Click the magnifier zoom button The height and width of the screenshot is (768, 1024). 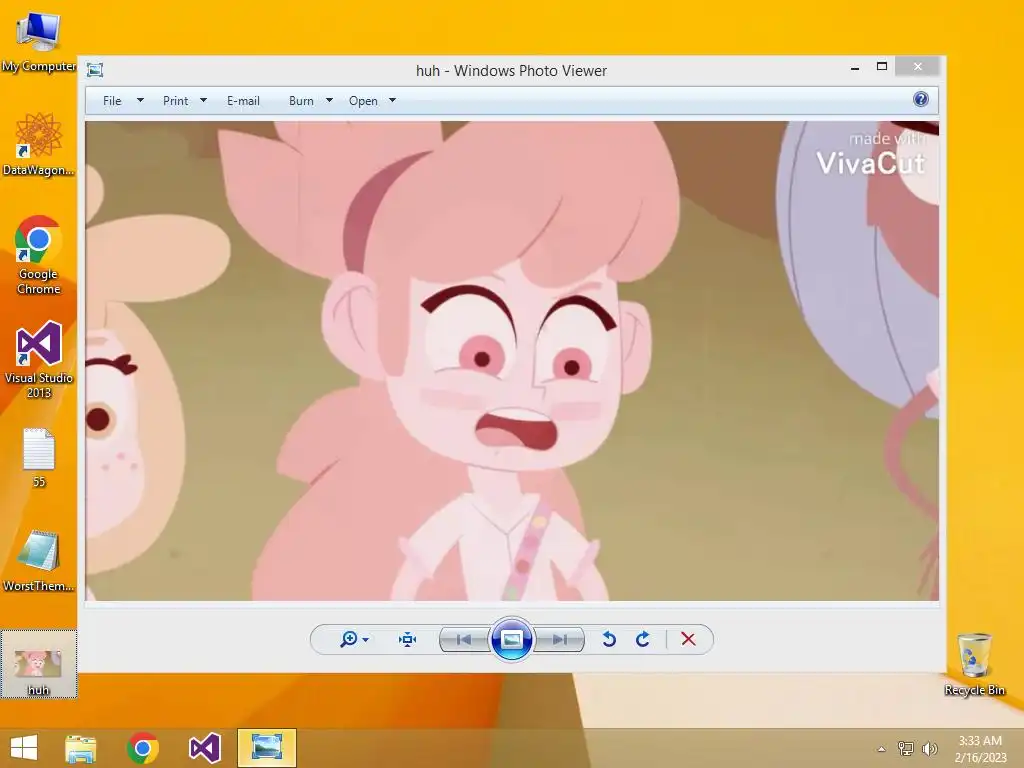click(x=349, y=639)
